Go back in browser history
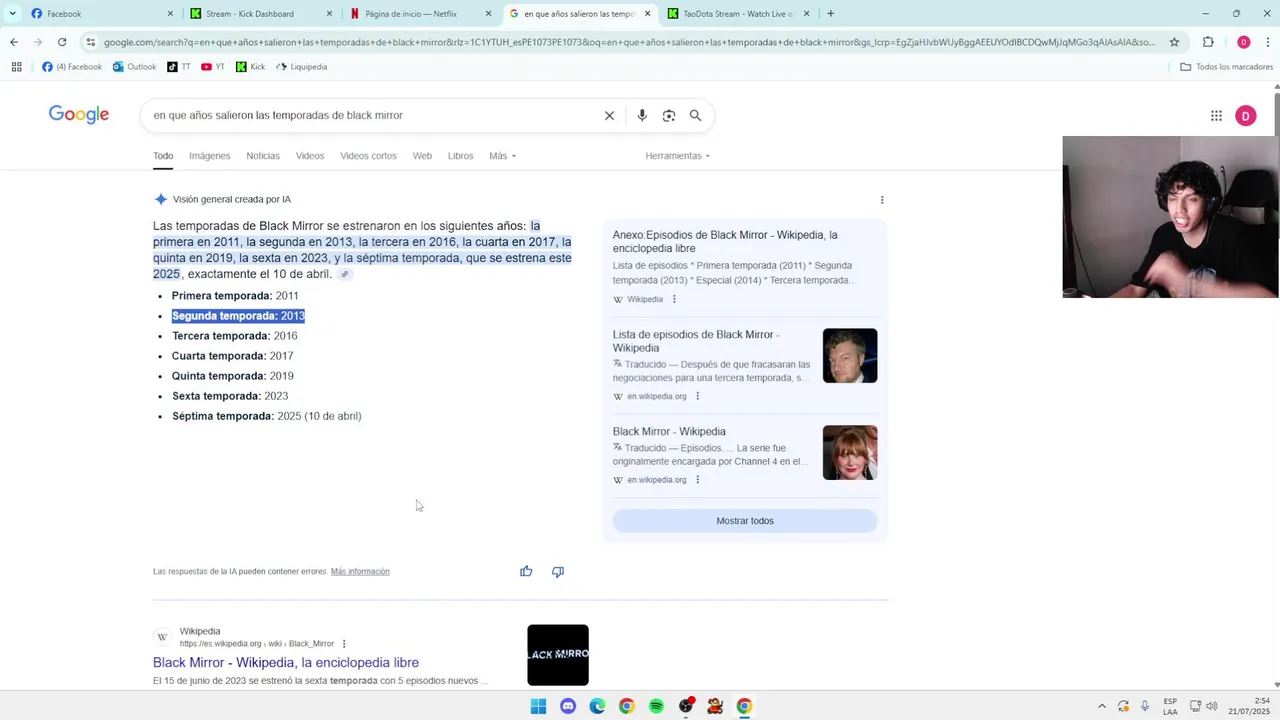This screenshot has height=720, width=1280. point(14,42)
